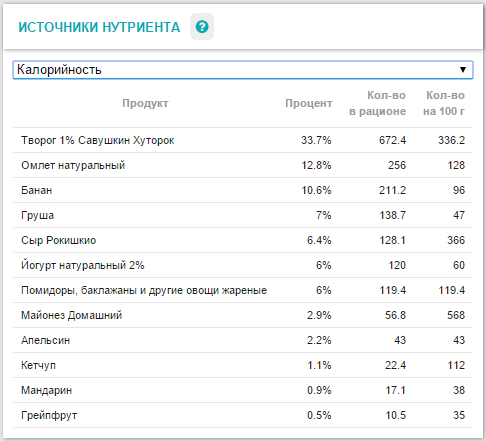Select the Банан product row
This screenshot has width=486, height=441.
(243, 190)
